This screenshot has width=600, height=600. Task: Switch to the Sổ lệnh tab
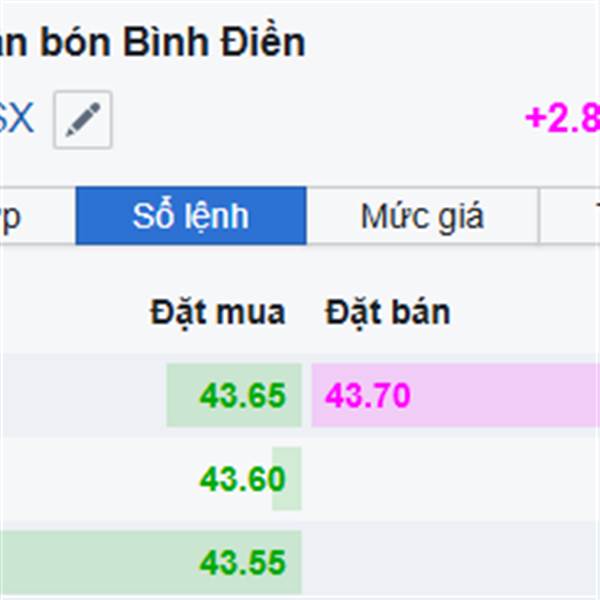(x=191, y=215)
